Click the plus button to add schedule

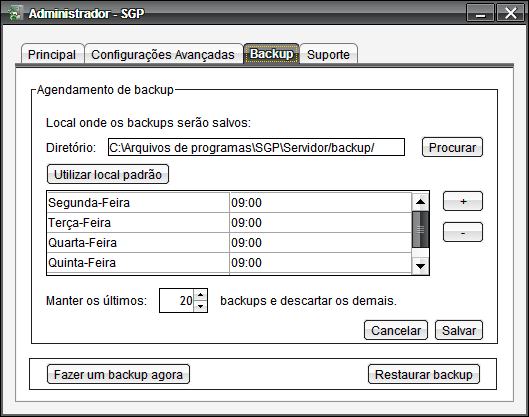463,201
